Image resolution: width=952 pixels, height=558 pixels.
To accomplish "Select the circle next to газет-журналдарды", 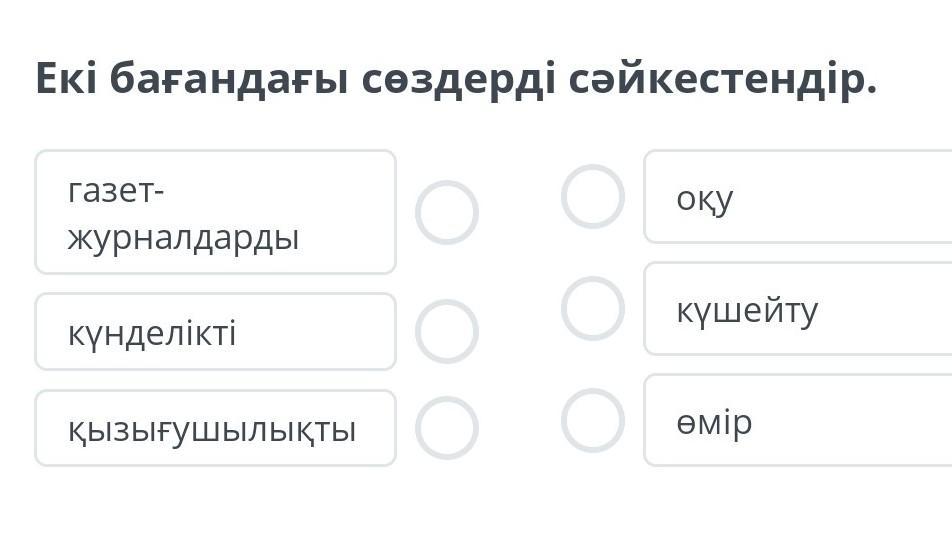I will coord(447,212).
